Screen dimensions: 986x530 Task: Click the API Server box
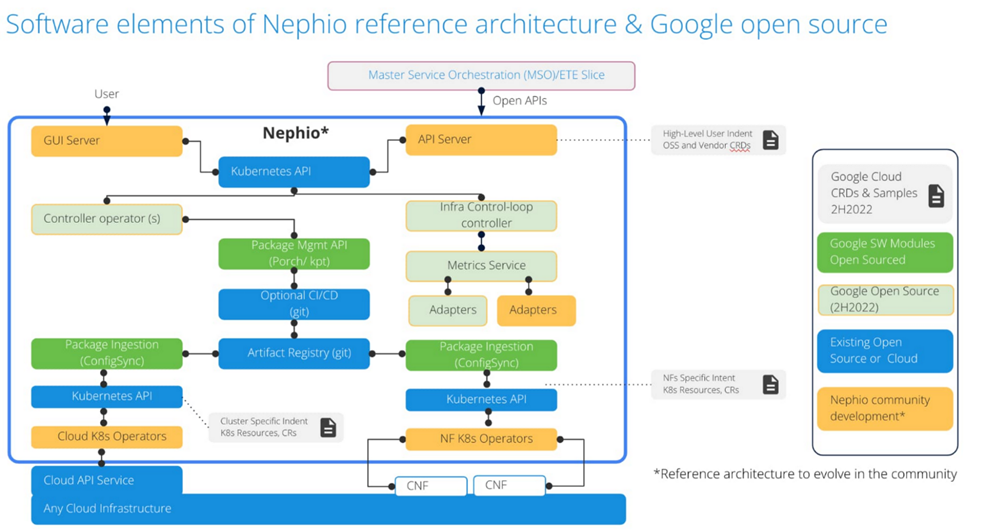(x=481, y=140)
